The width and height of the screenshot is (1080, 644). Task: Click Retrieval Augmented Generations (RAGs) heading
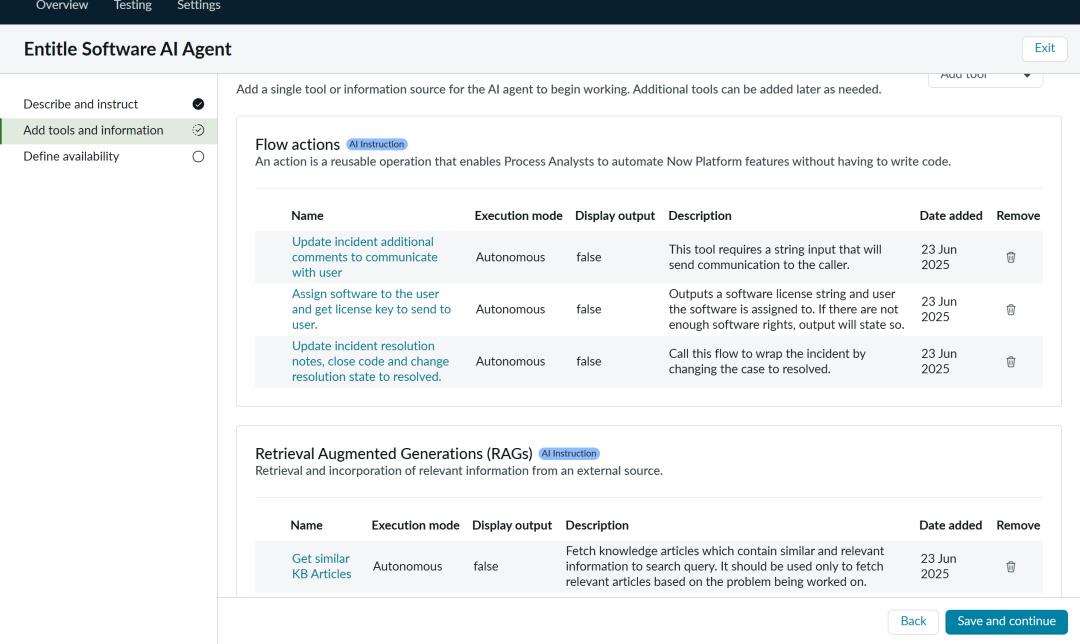click(393, 454)
